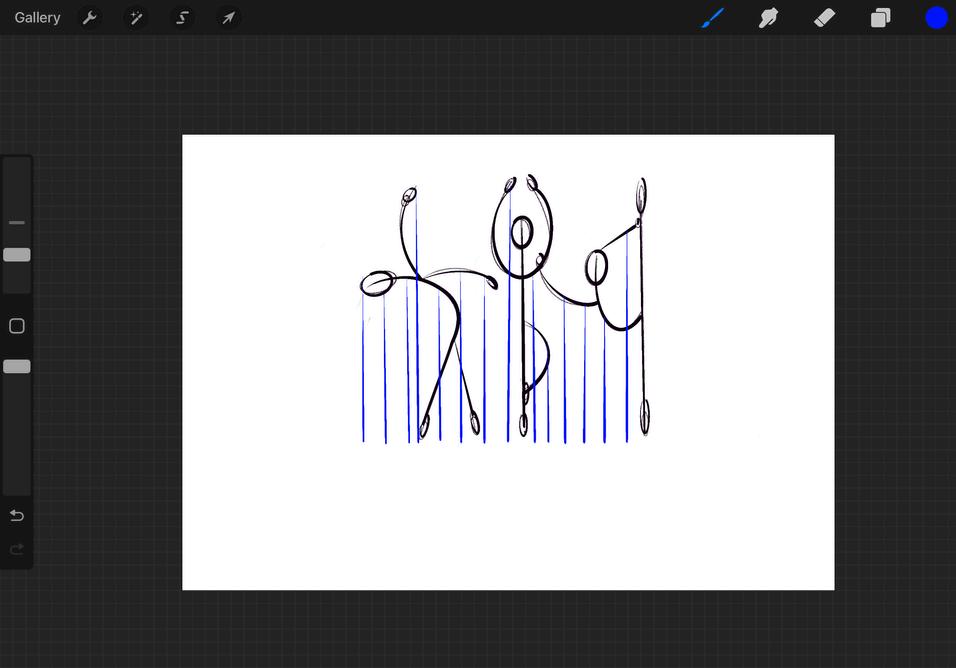This screenshot has height=668, width=956.
Task: Tap the small marker above the size slider
Action: (16, 222)
